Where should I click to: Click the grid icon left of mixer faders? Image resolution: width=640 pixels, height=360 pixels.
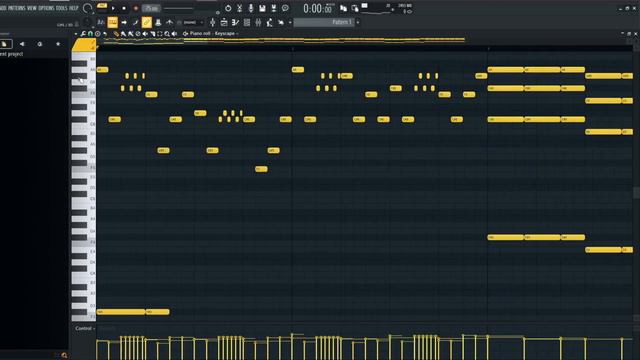[247, 22]
